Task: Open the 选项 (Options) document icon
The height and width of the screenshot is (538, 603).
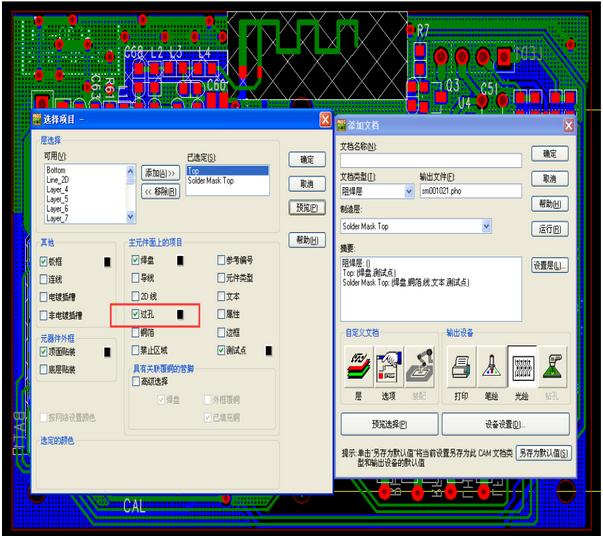Action: click(389, 370)
